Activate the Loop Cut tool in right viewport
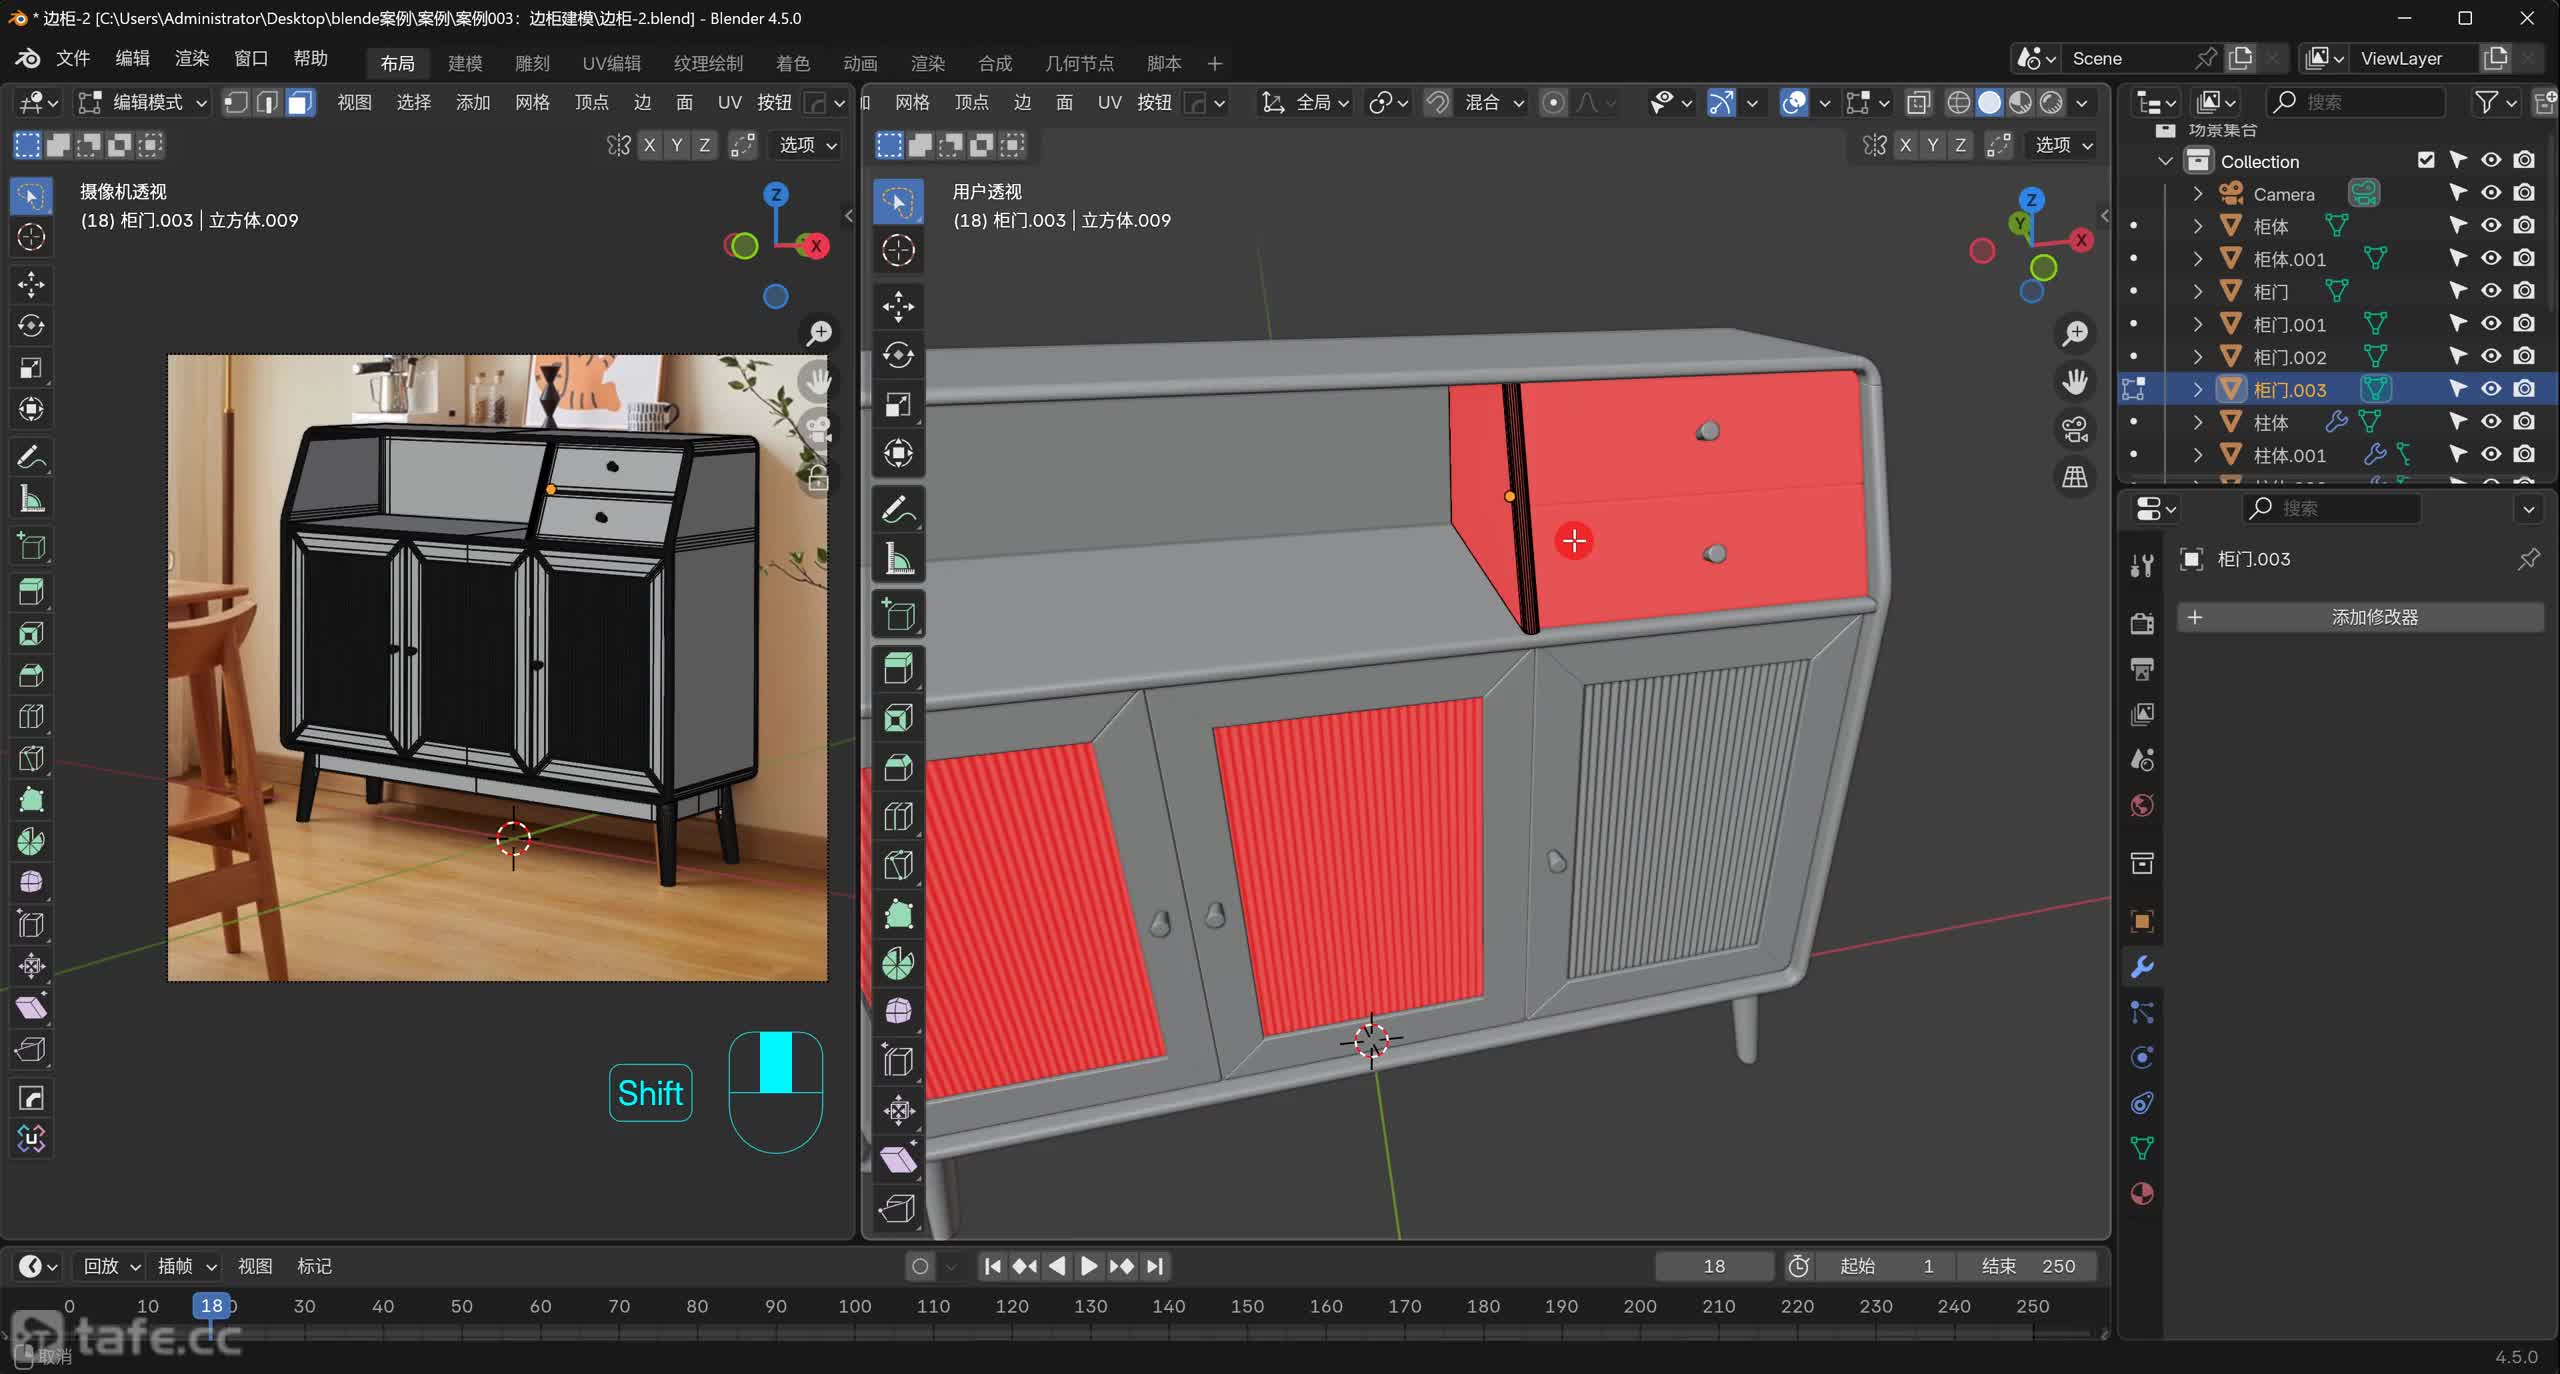Screen dimensions: 2560x1374 898,816
